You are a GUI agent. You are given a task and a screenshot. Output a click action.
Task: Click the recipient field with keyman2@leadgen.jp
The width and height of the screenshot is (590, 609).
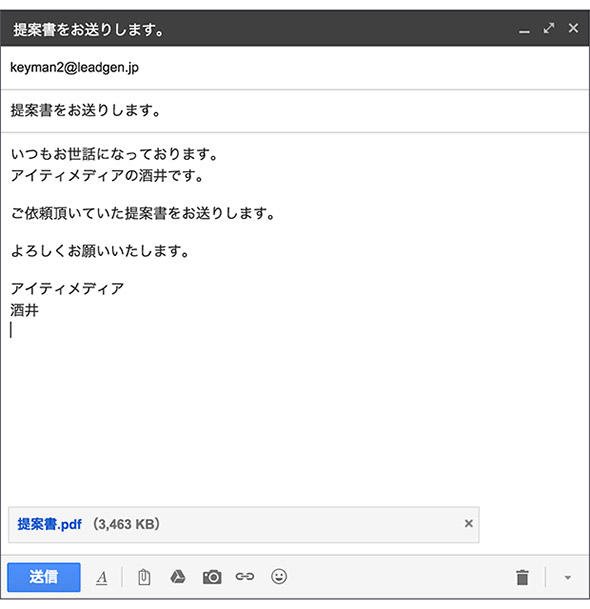pos(295,68)
